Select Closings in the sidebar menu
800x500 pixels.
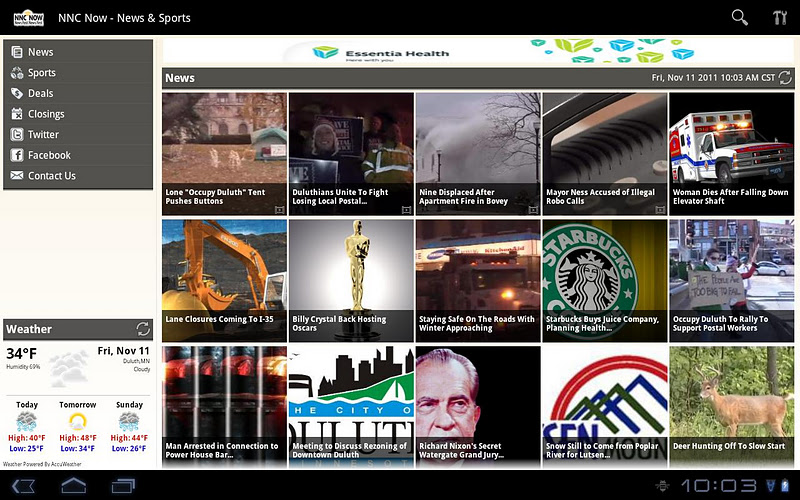[x=78, y=114]
